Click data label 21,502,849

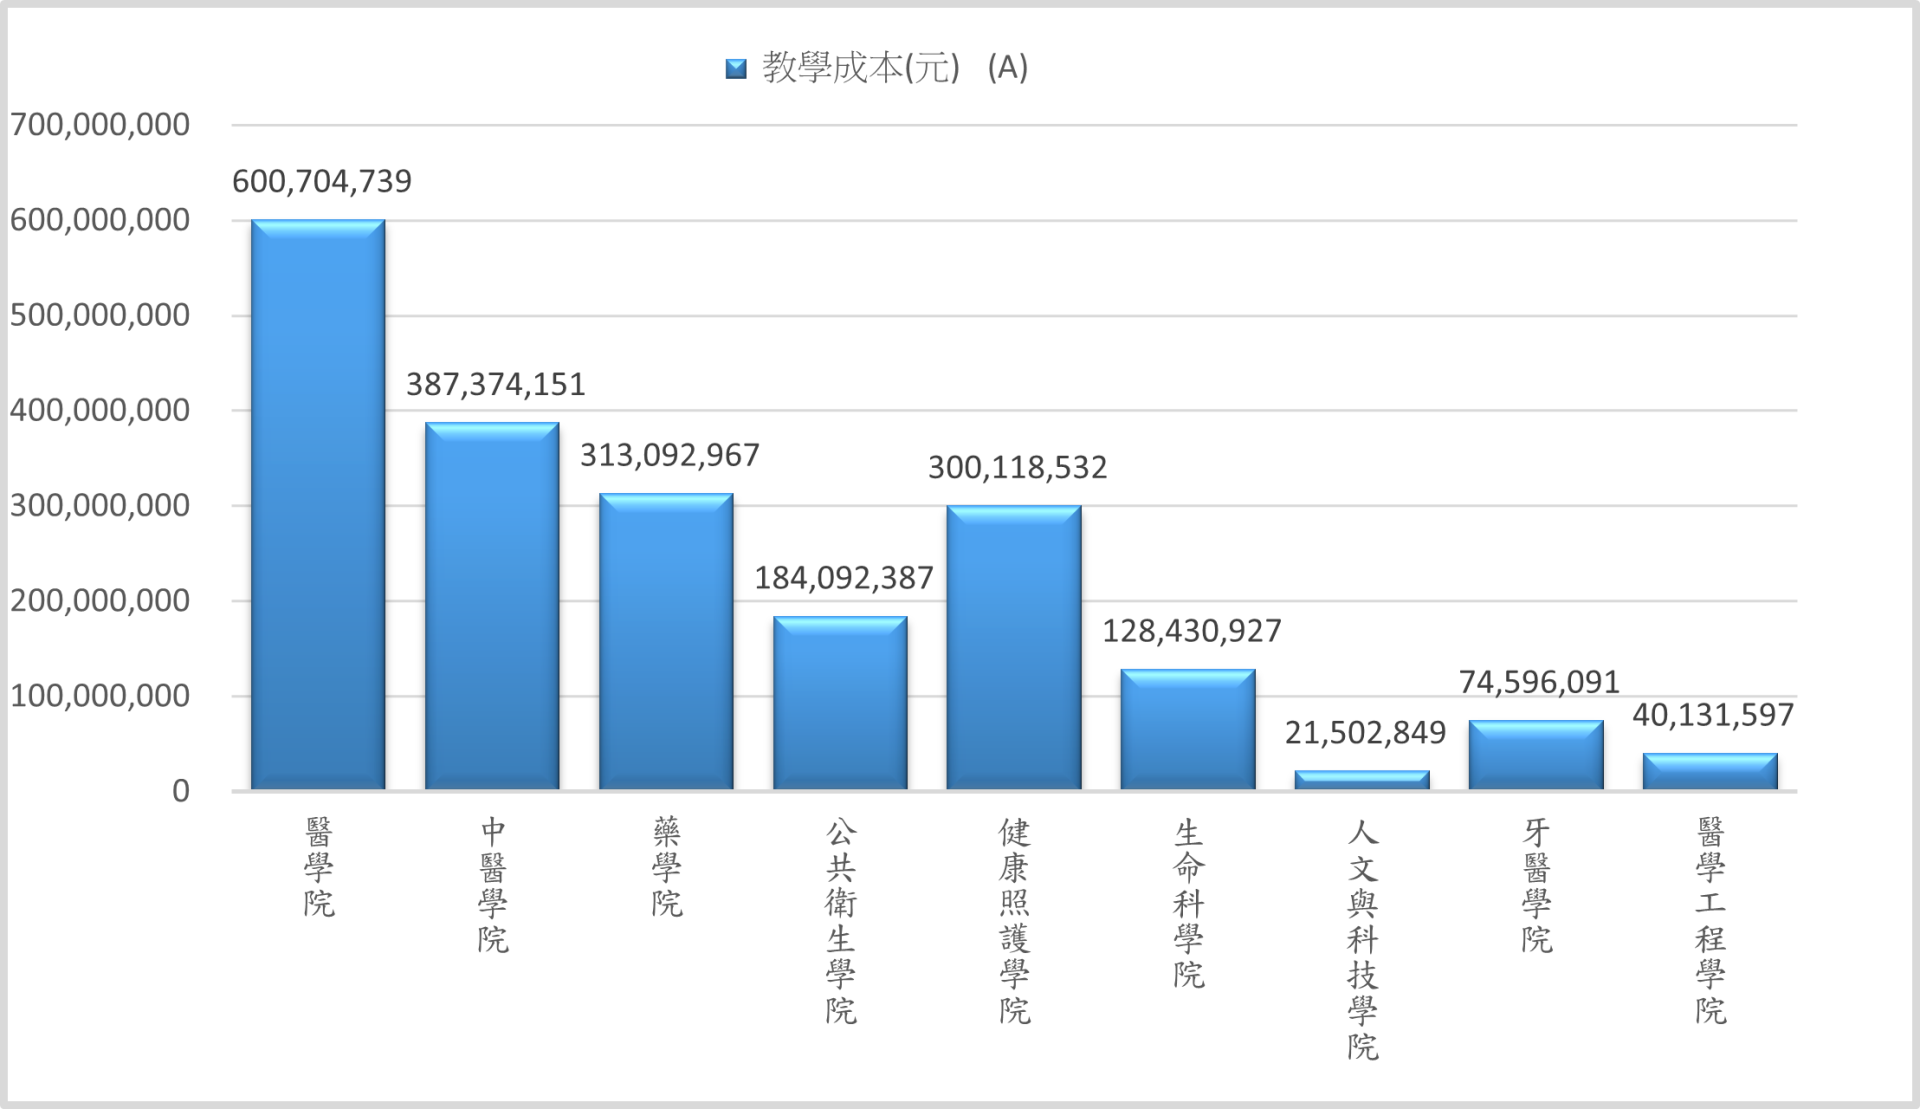[x=1366, y=733]
